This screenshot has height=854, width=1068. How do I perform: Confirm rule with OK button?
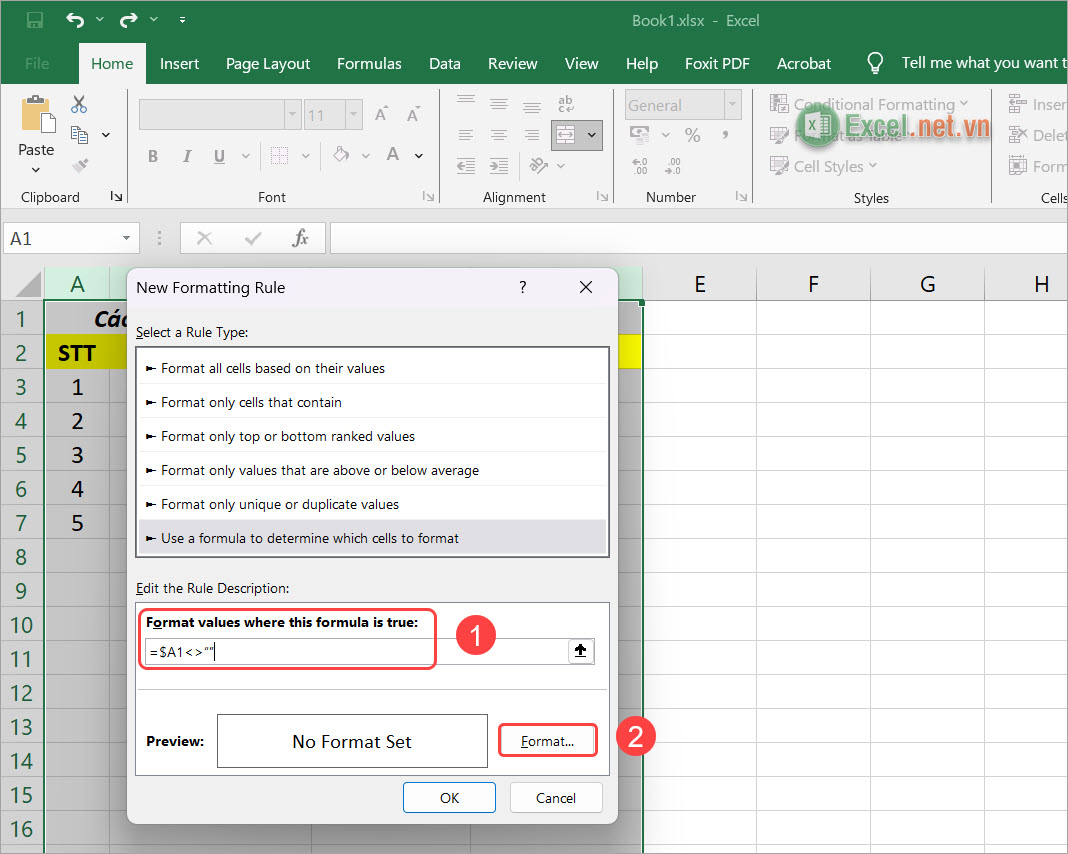[x=450, y=797]
